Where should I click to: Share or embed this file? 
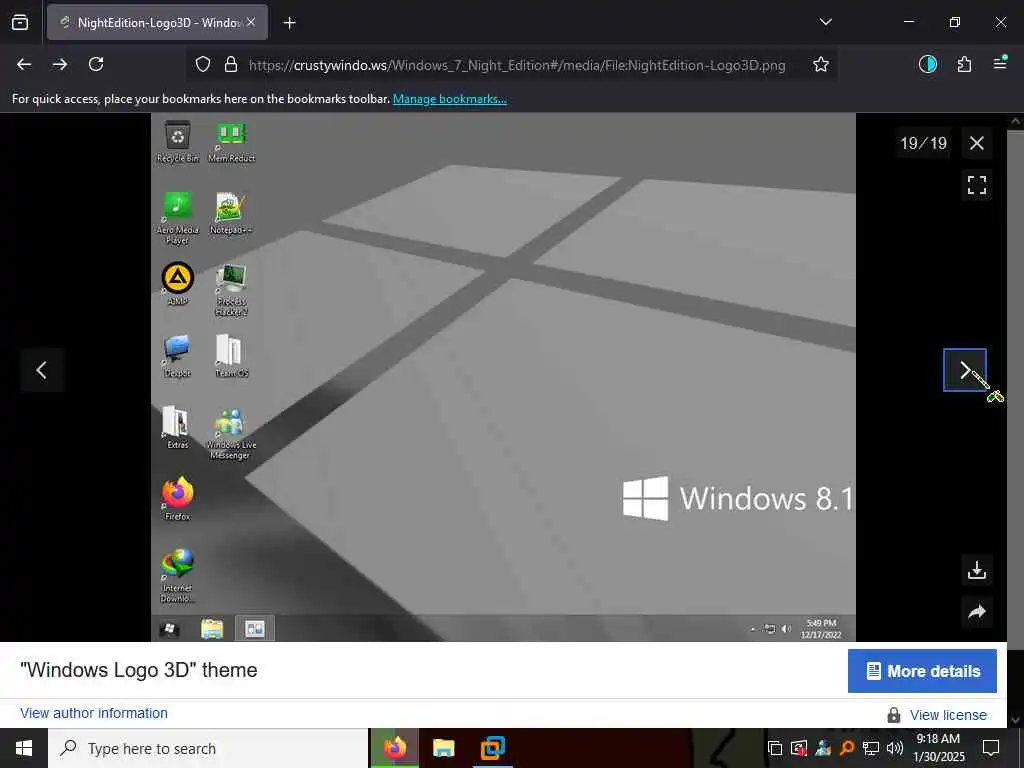(x=976, y=612)
